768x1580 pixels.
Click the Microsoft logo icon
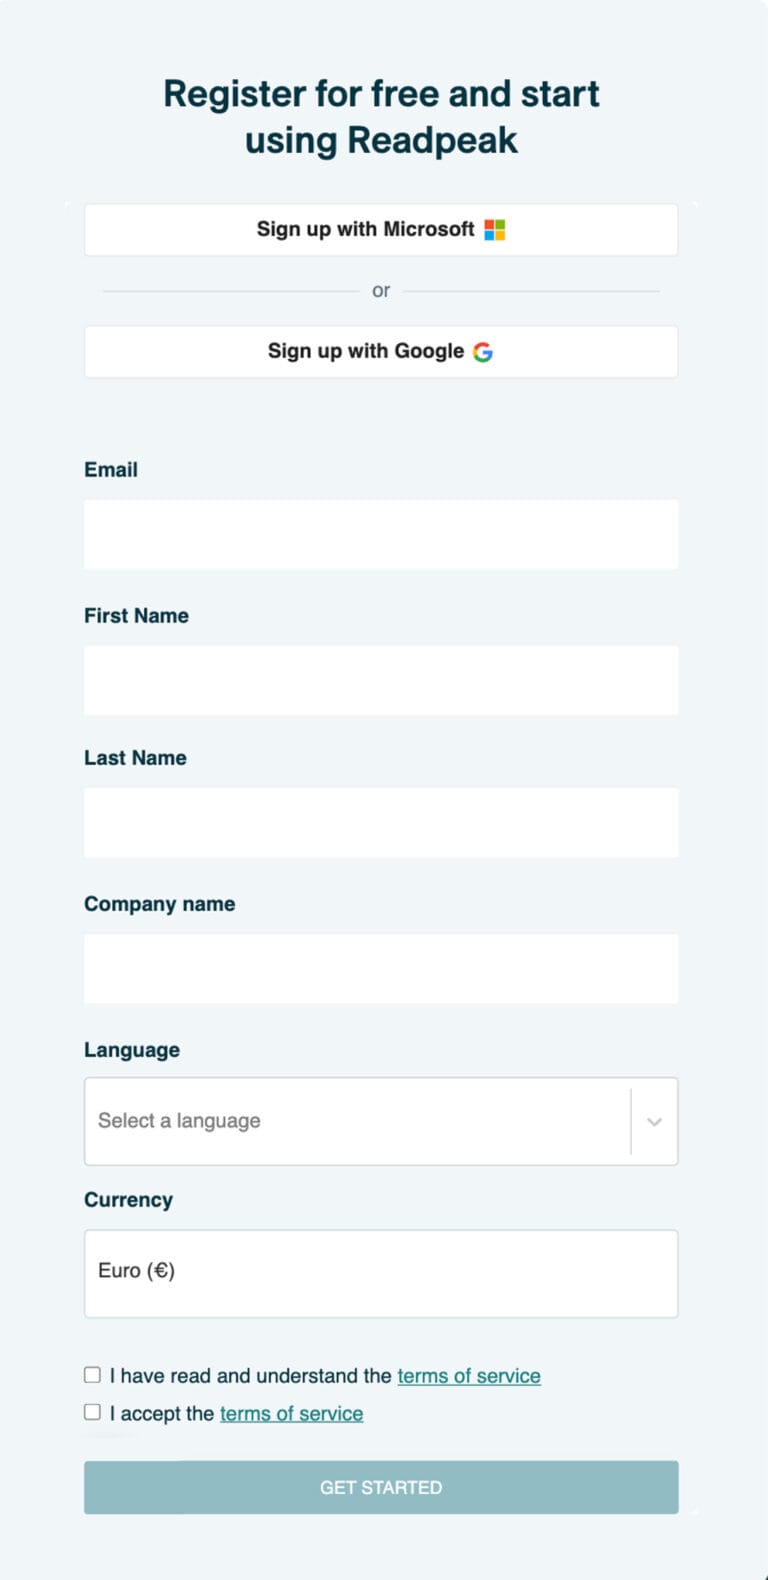[x=494, y=229]
